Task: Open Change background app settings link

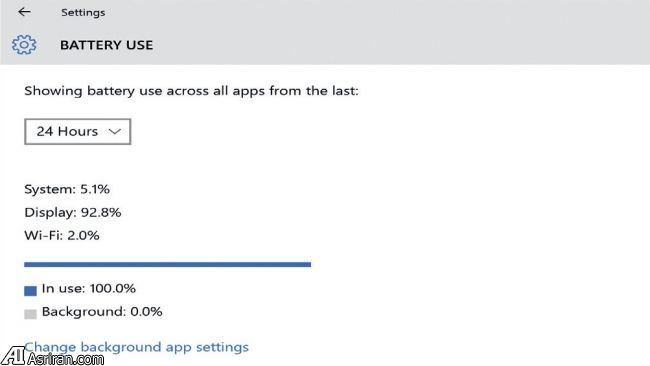Action: tap(136, 347)
